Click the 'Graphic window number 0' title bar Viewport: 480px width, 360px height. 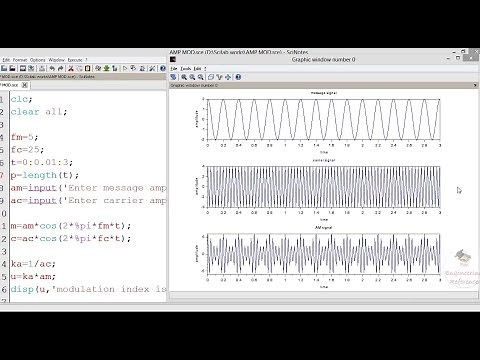[323, 60]
